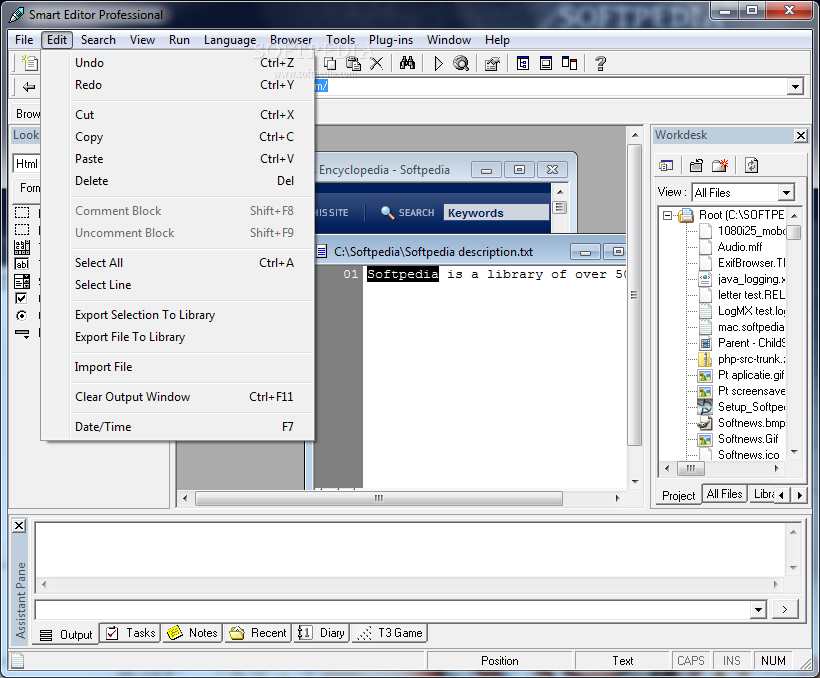Click the Delete X toolbar icon

(377, 63)
